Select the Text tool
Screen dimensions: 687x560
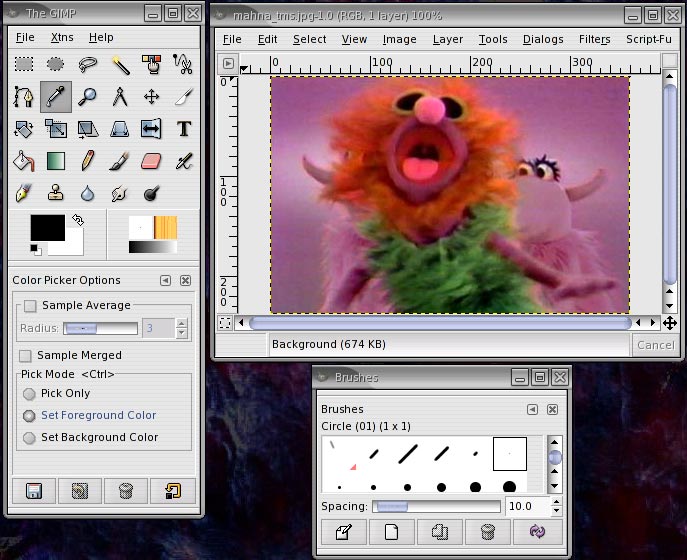pyautogui.click(x=183, y=129)
